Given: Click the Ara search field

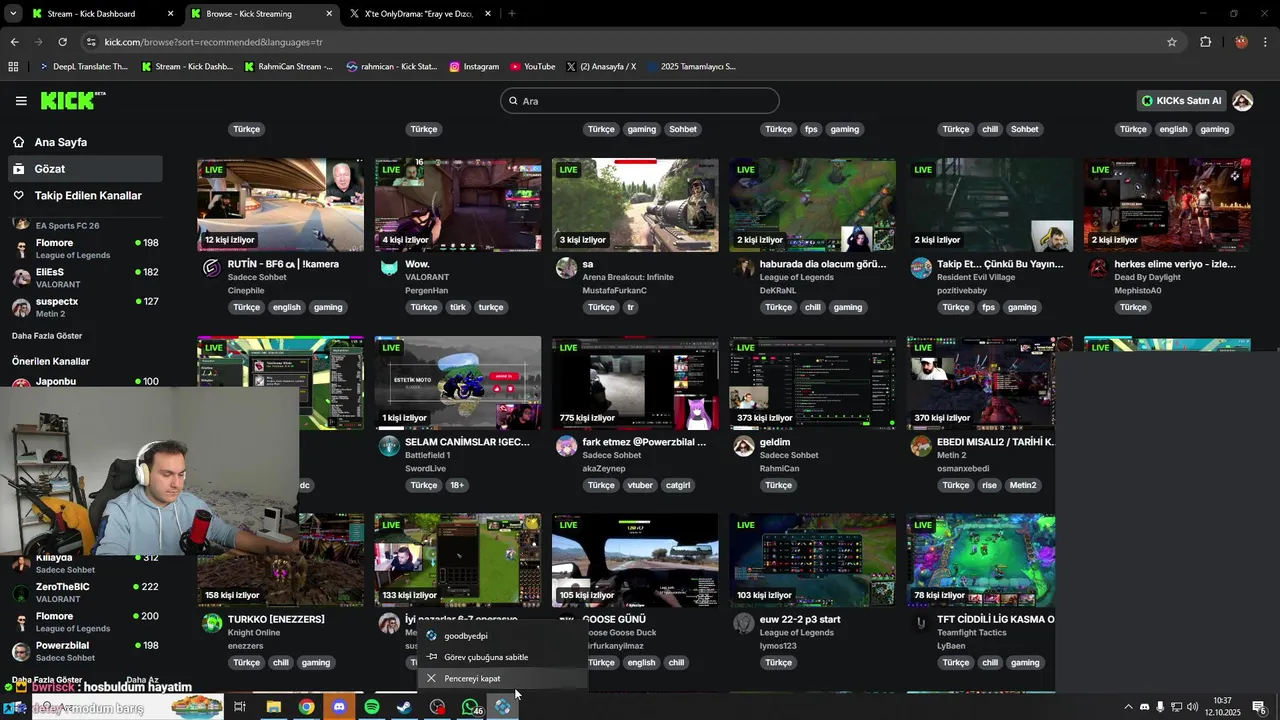Looking at the screenshot, I should pos(640,101).
